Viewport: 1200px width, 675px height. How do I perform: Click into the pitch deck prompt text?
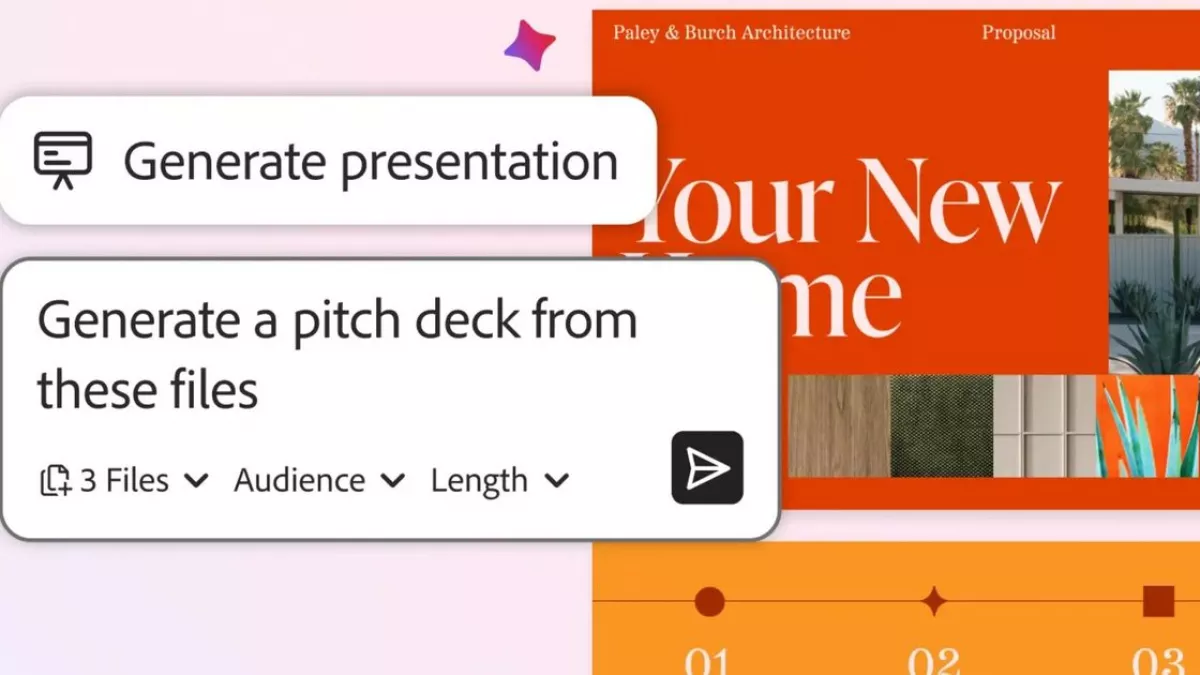tap(336, 354)
